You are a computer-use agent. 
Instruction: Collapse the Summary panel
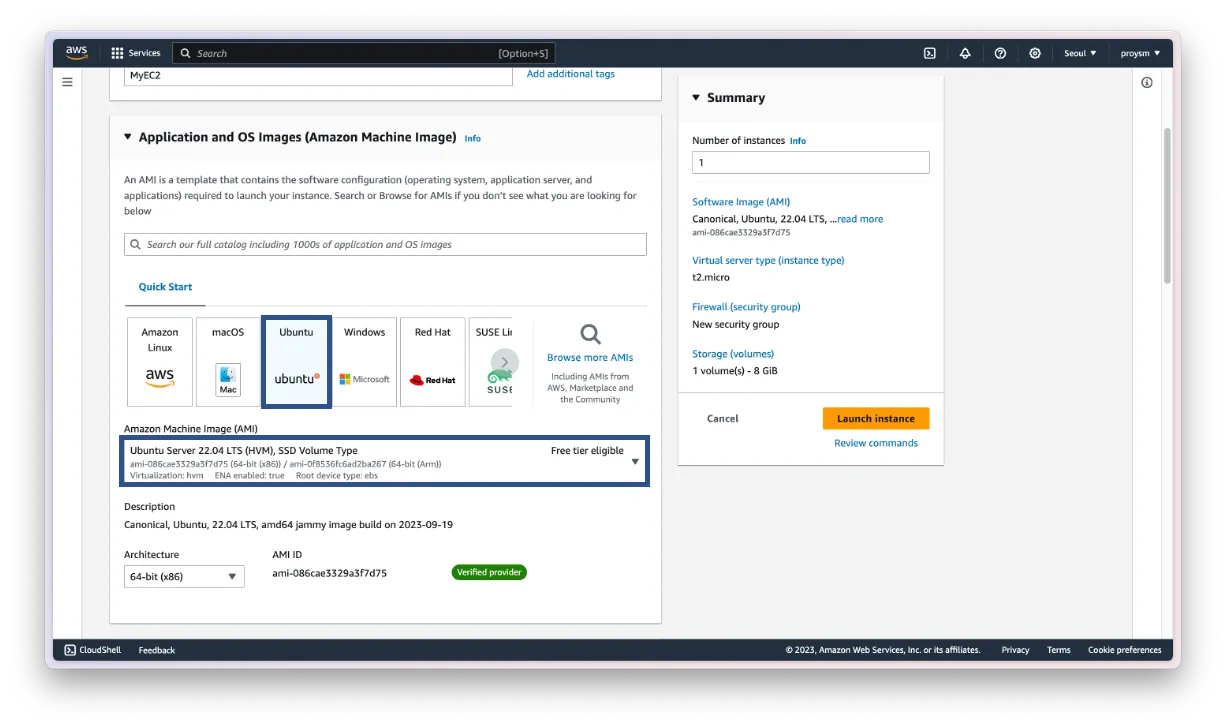pyautogui.click(x=696, y=97)
